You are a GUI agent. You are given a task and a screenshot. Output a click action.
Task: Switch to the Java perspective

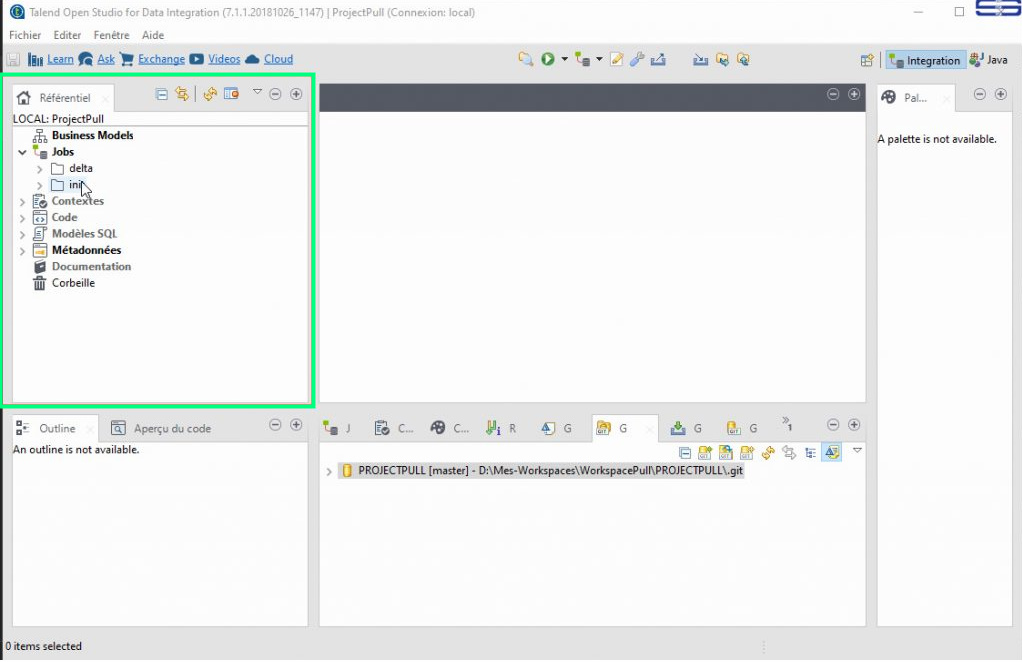coord(989,60)
